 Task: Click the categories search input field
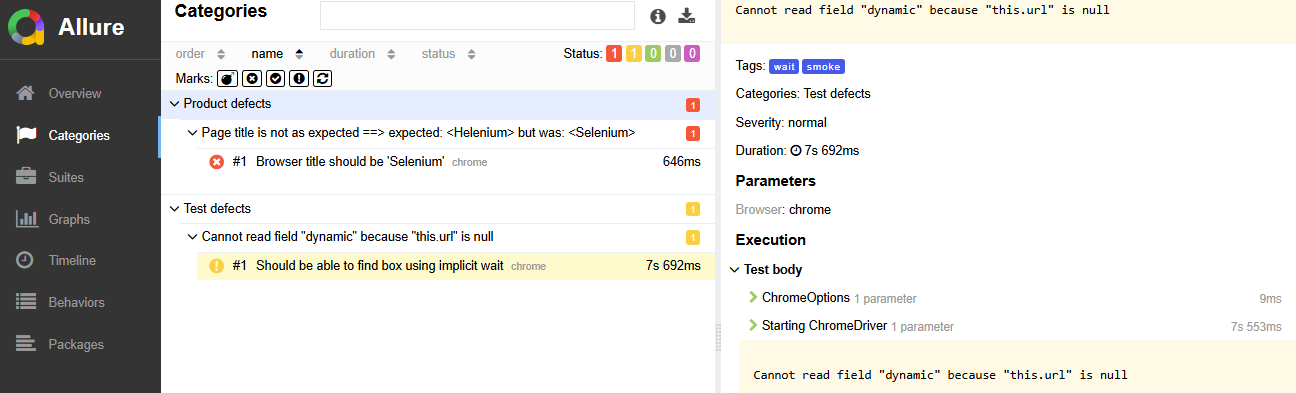click(477, 16)
